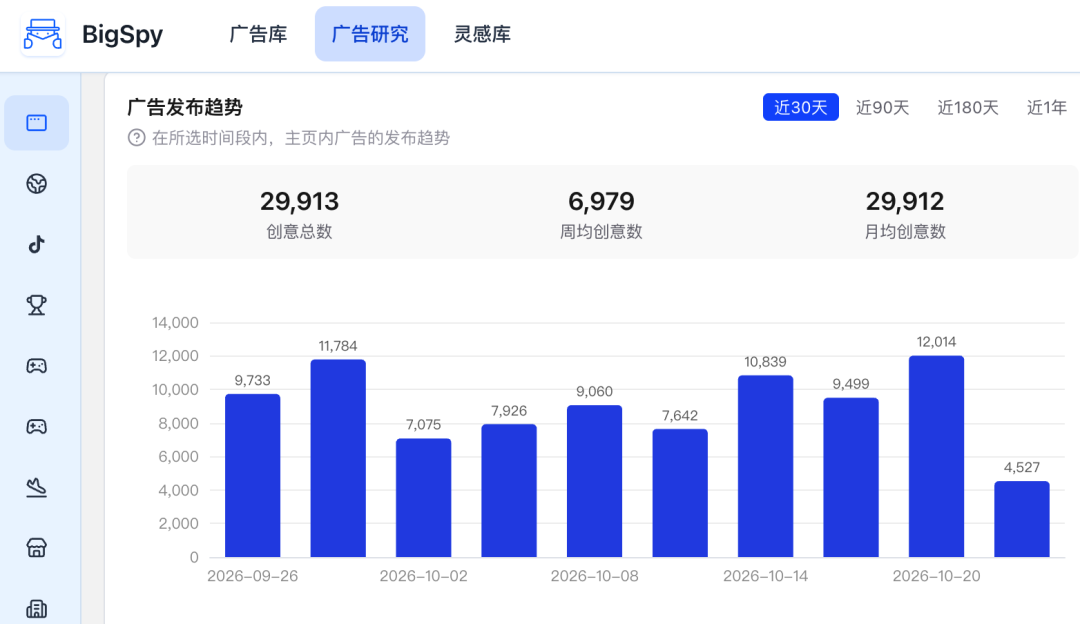This screenshot has width=1080, height=624.
Task: Open the 广告库 tab
Action: pos(258,34)
